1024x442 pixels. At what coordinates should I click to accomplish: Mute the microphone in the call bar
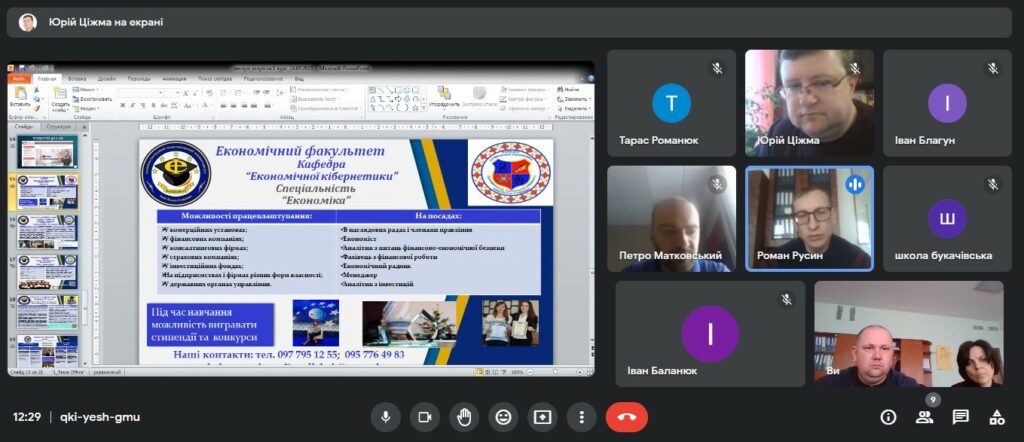(385, 417)
